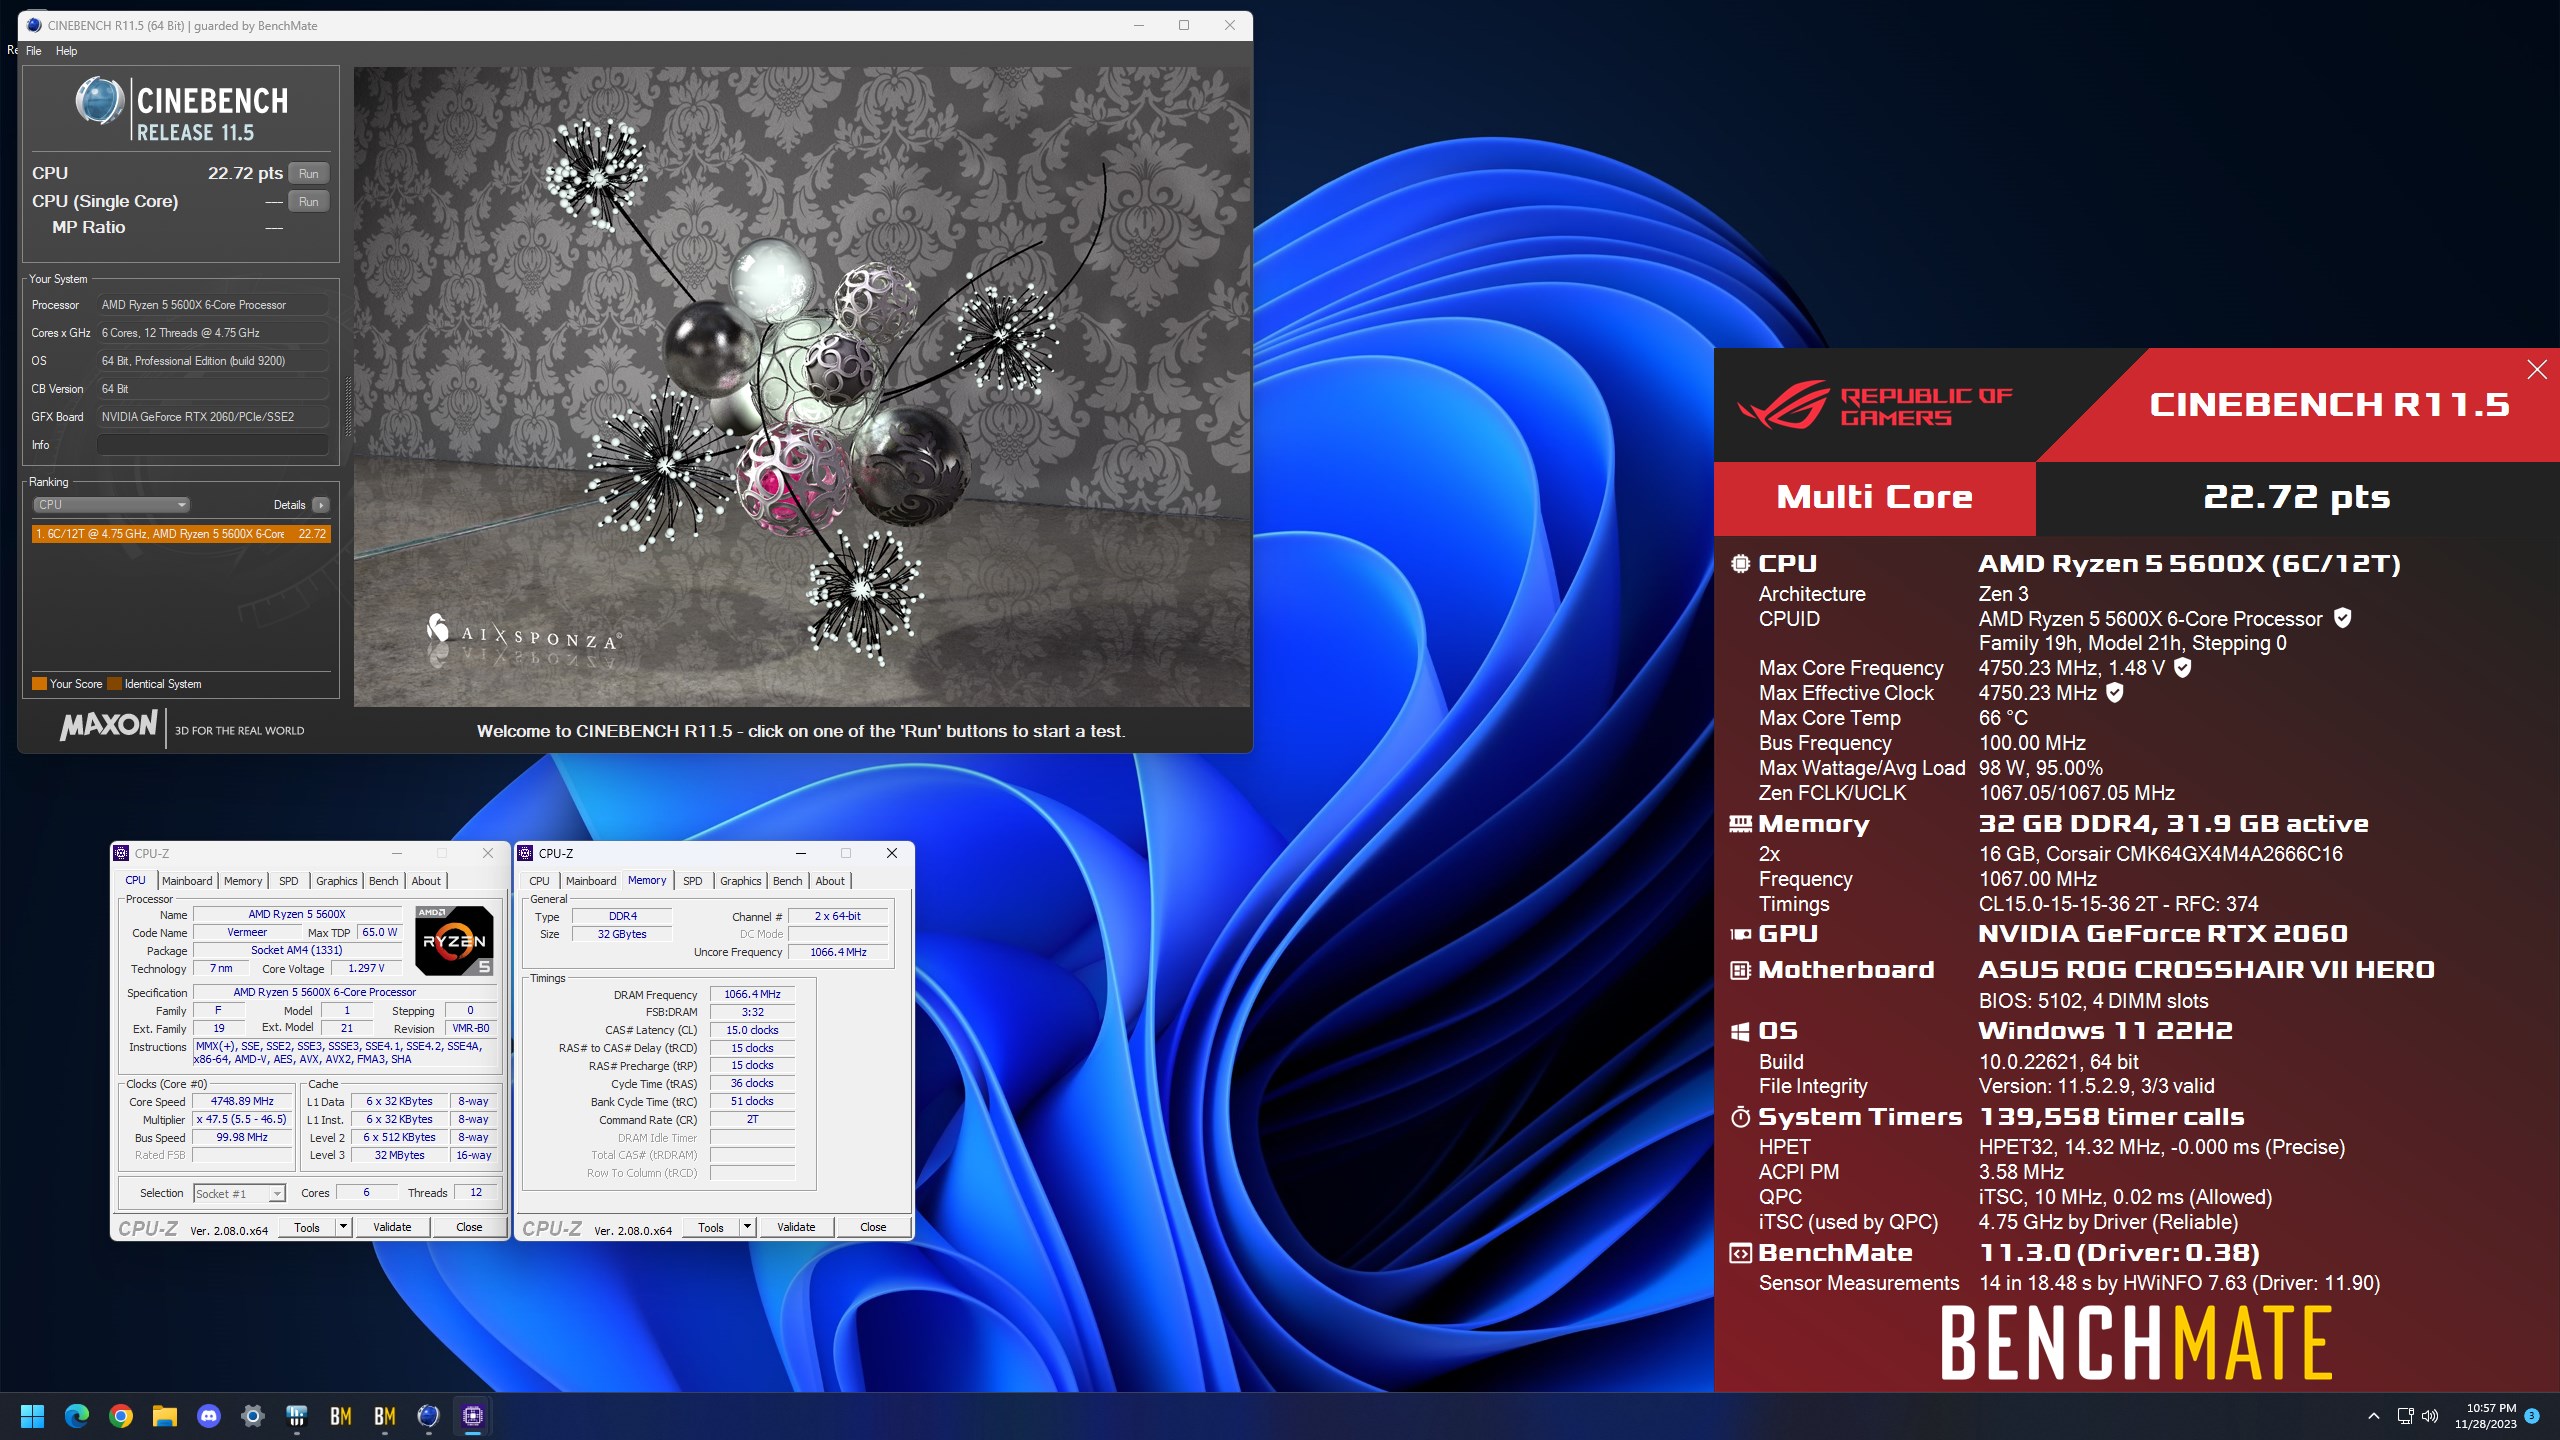Image resolution: width=2560 pixels, height=1440 pixels.
Task: Run the CPU multi-core test in Cinebench
Action: (309, 174)
